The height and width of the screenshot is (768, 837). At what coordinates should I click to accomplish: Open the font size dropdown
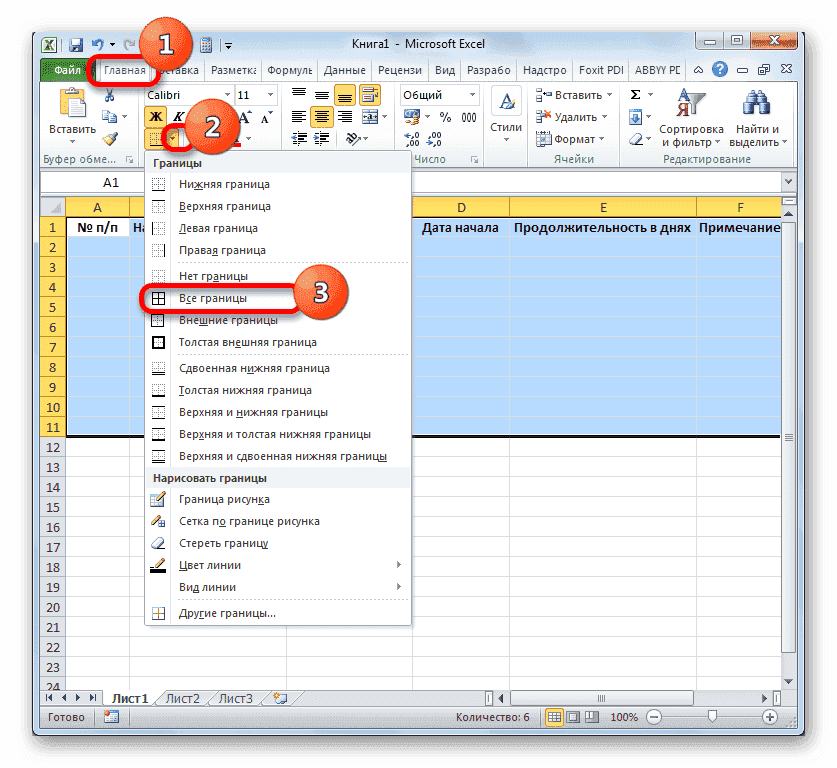point(271,94)
